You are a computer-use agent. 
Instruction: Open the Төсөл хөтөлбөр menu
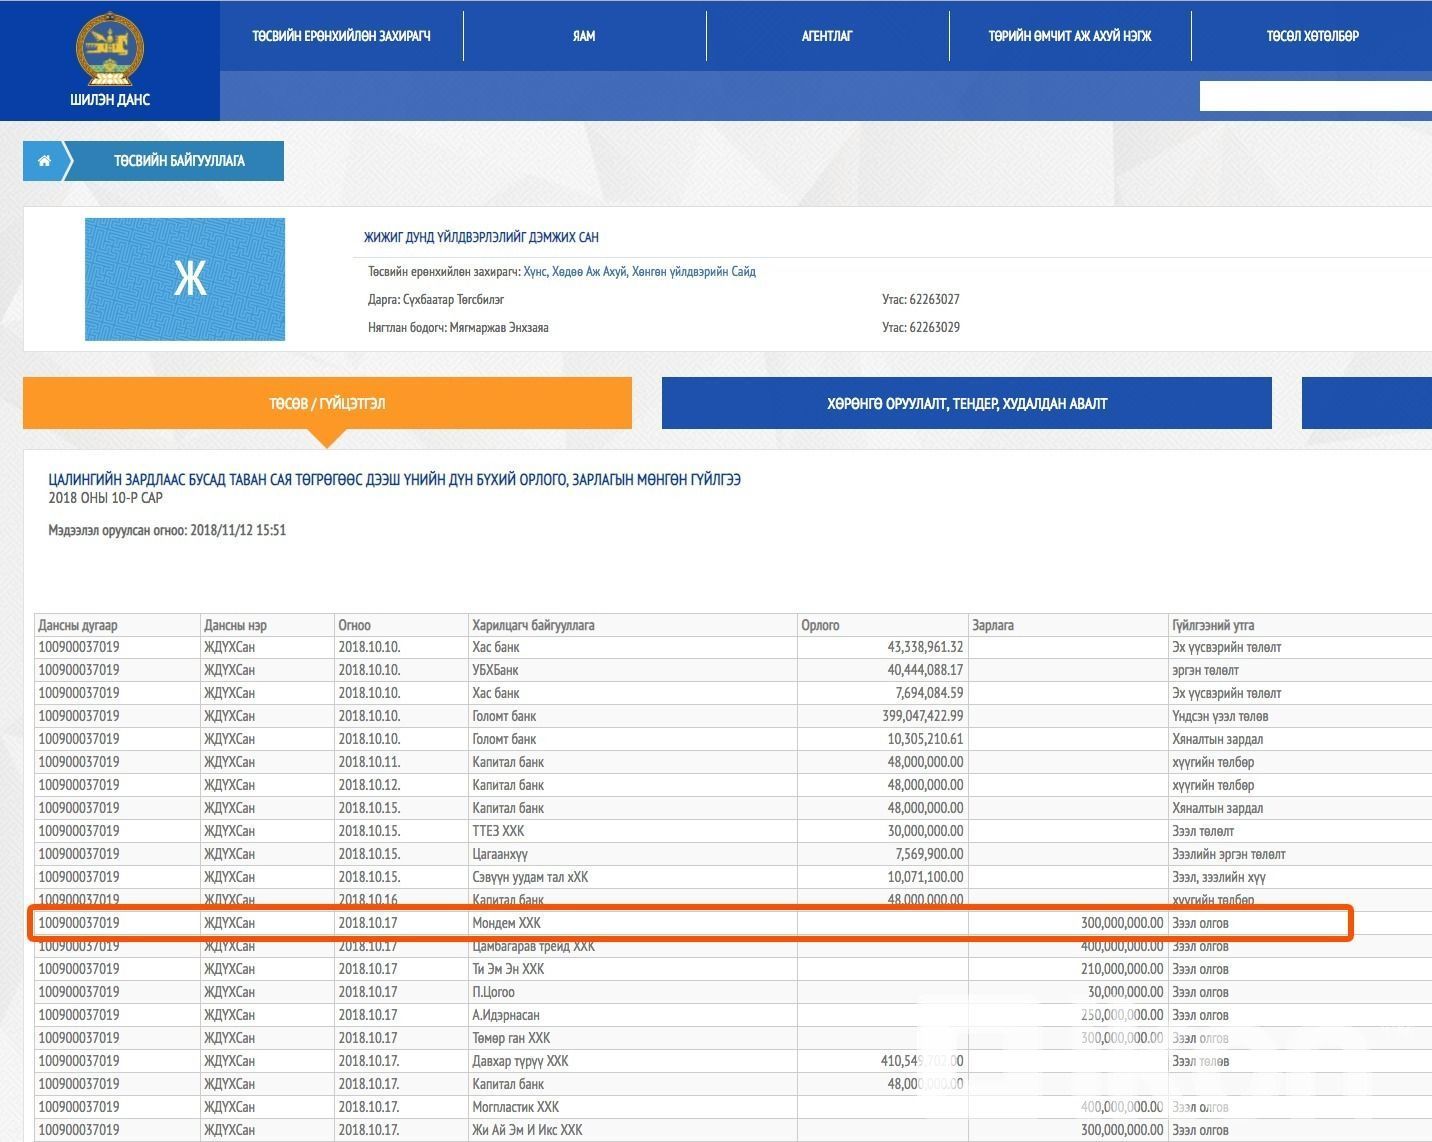tap(1312, 36)
